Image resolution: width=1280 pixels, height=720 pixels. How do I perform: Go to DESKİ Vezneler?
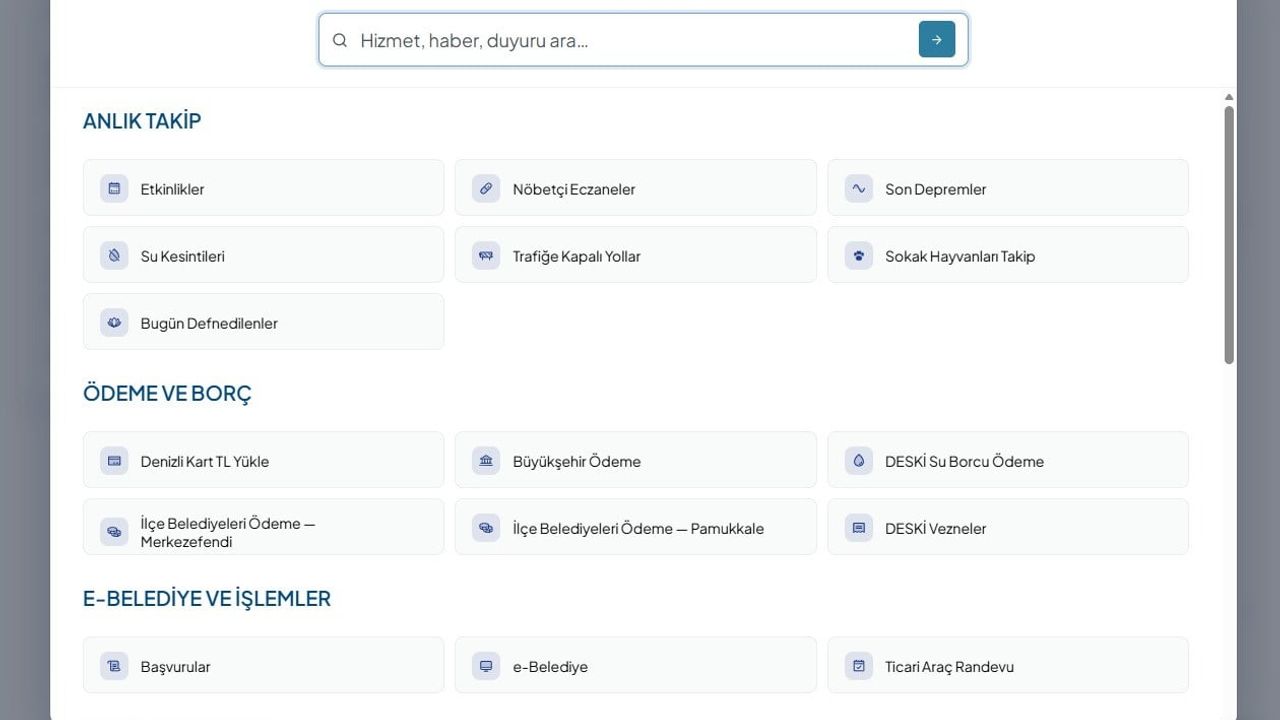point(1008,527)
